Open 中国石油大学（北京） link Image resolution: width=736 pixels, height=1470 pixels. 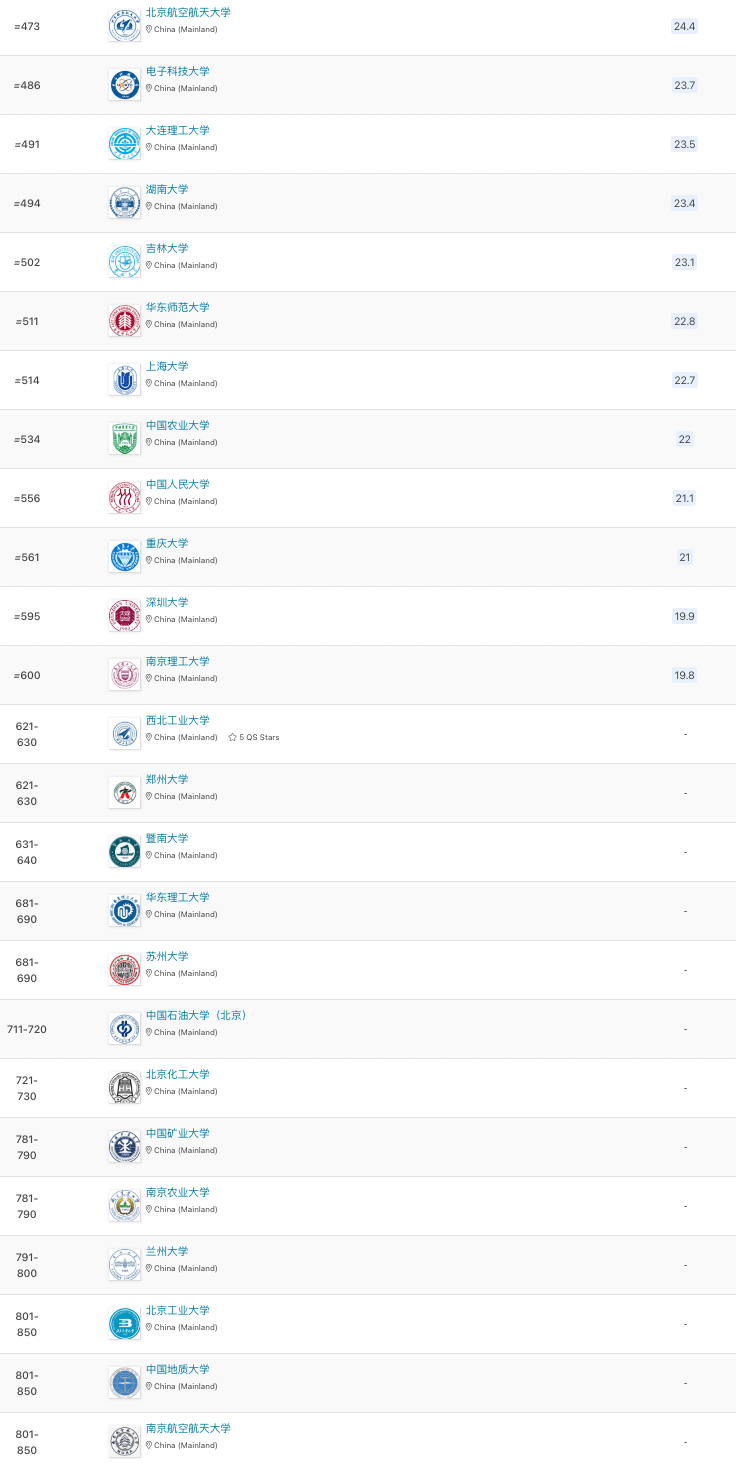(197, 1015)
